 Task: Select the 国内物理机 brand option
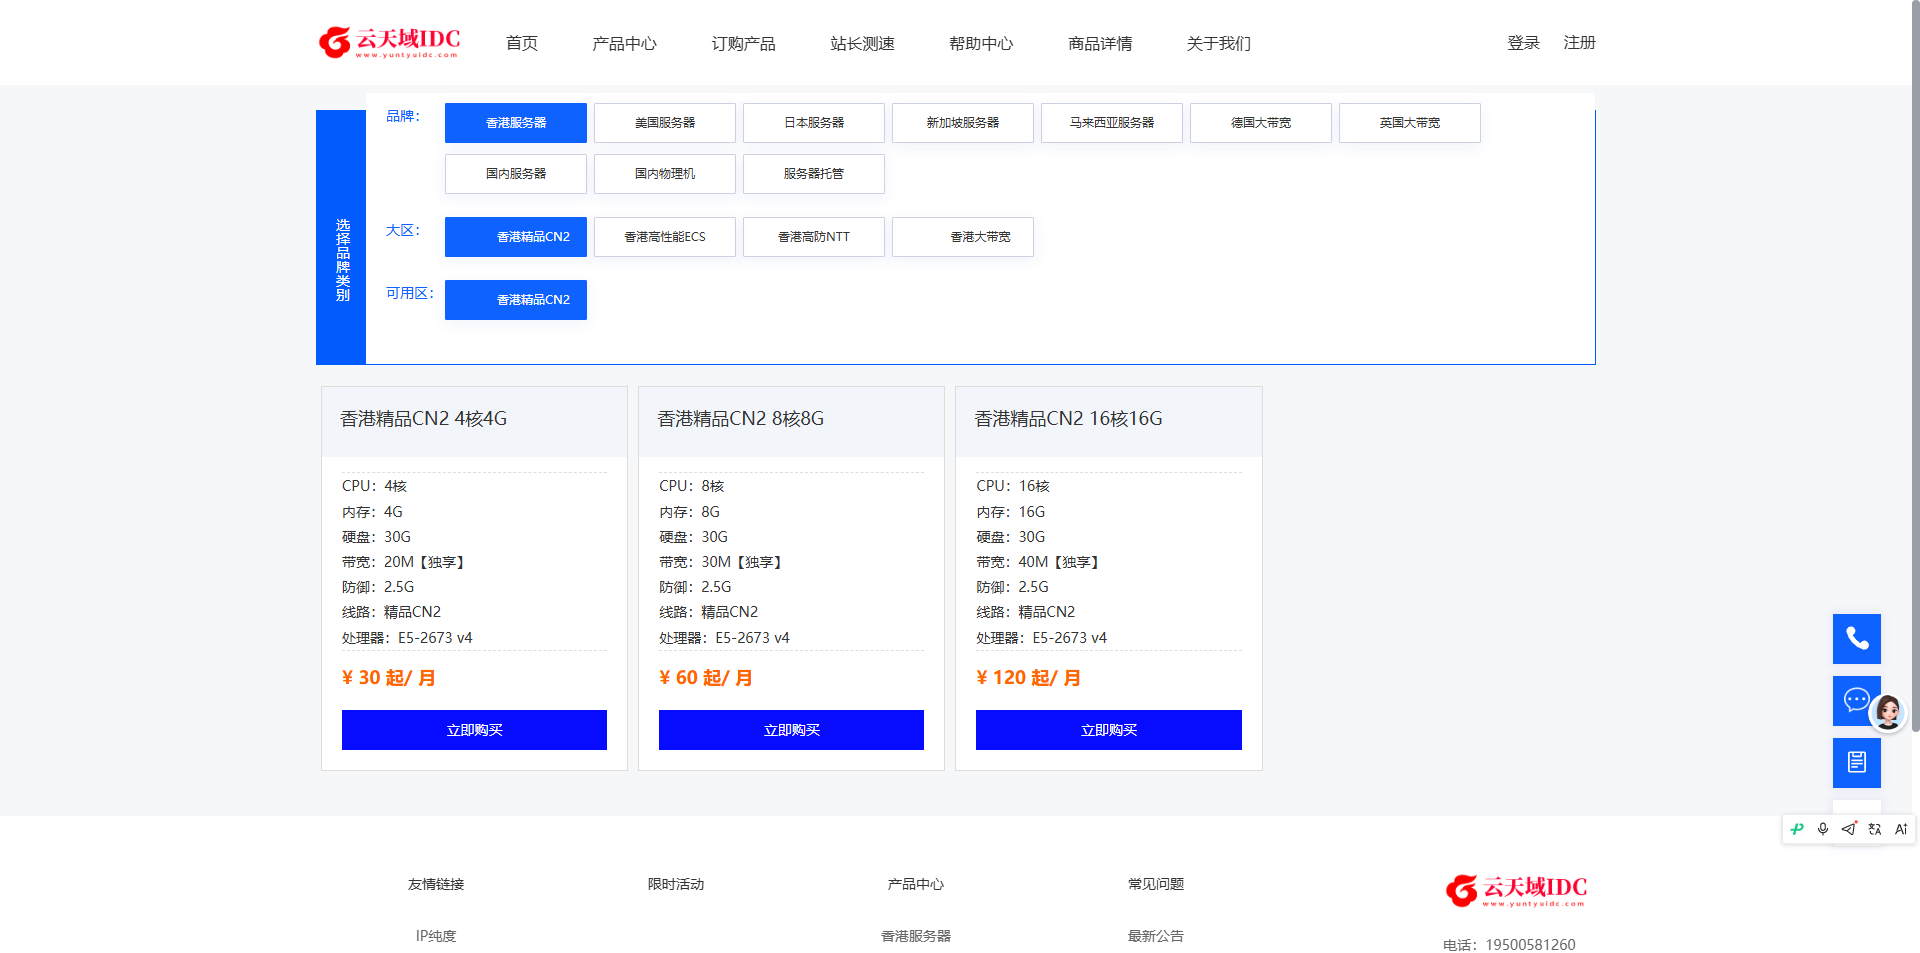click(665, 174)
